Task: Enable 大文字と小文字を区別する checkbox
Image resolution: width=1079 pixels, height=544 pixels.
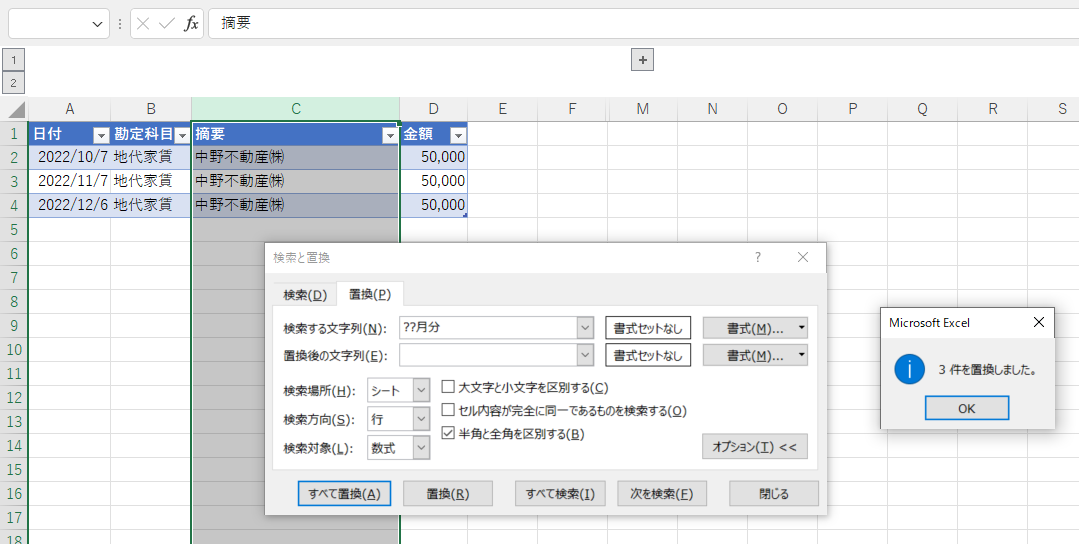Action: (449, 387)
